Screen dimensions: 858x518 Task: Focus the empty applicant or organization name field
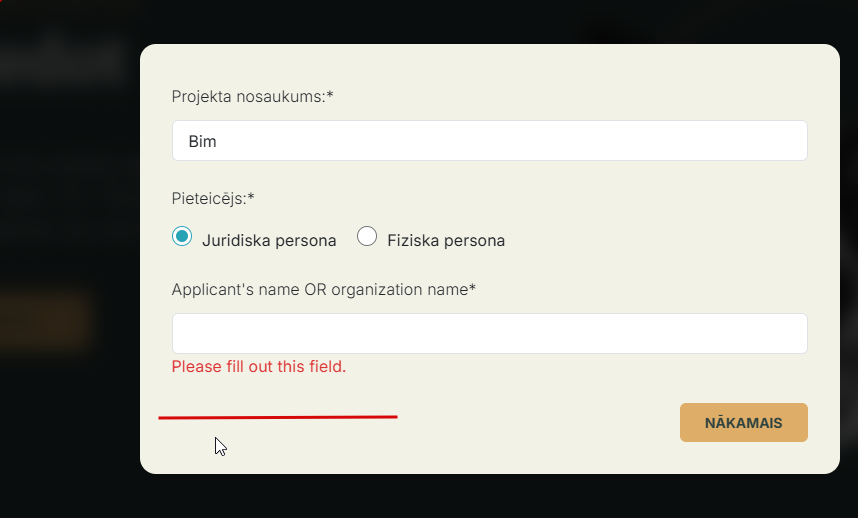489,333
